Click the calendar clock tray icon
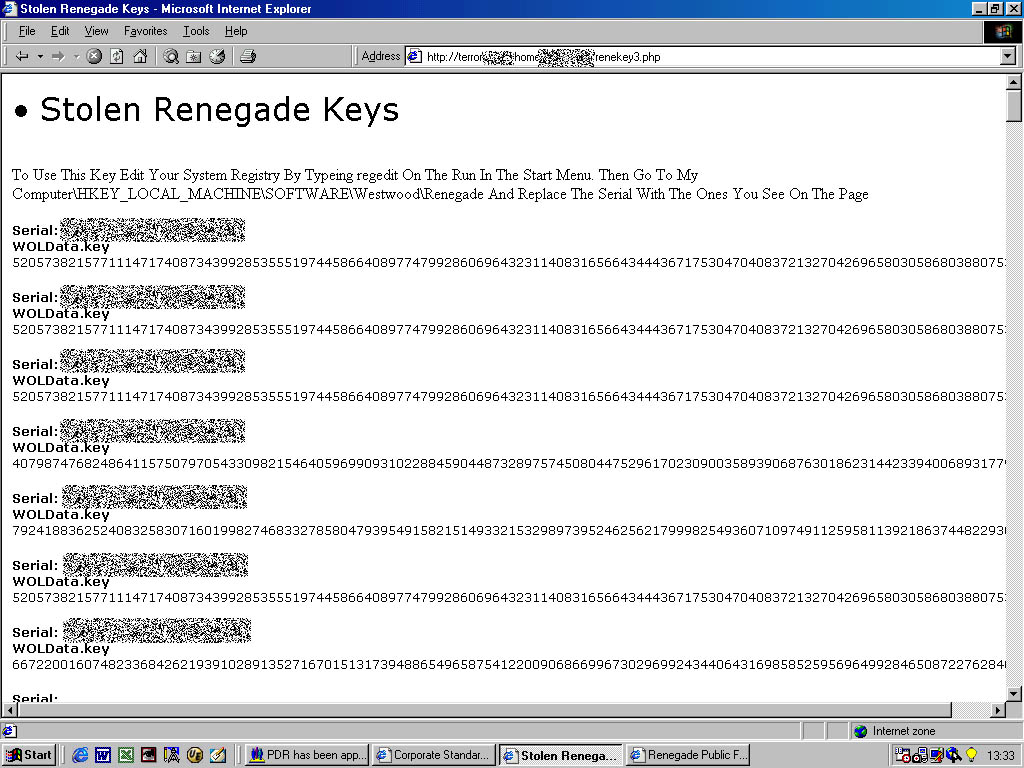 coord(903,755)
